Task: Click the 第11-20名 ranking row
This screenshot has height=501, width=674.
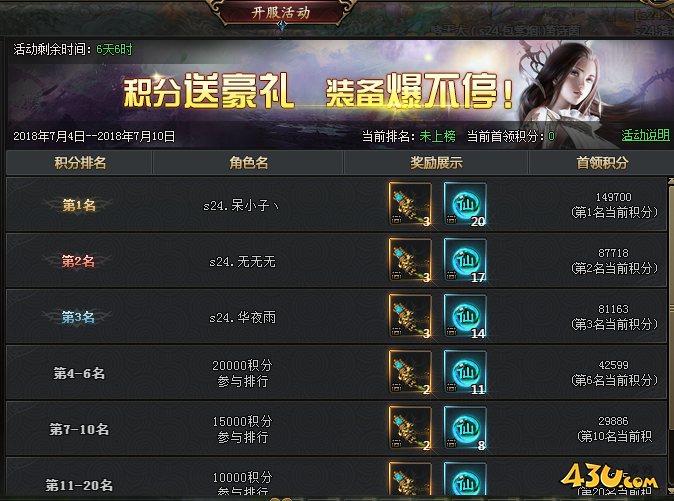Action: point(336,477)
